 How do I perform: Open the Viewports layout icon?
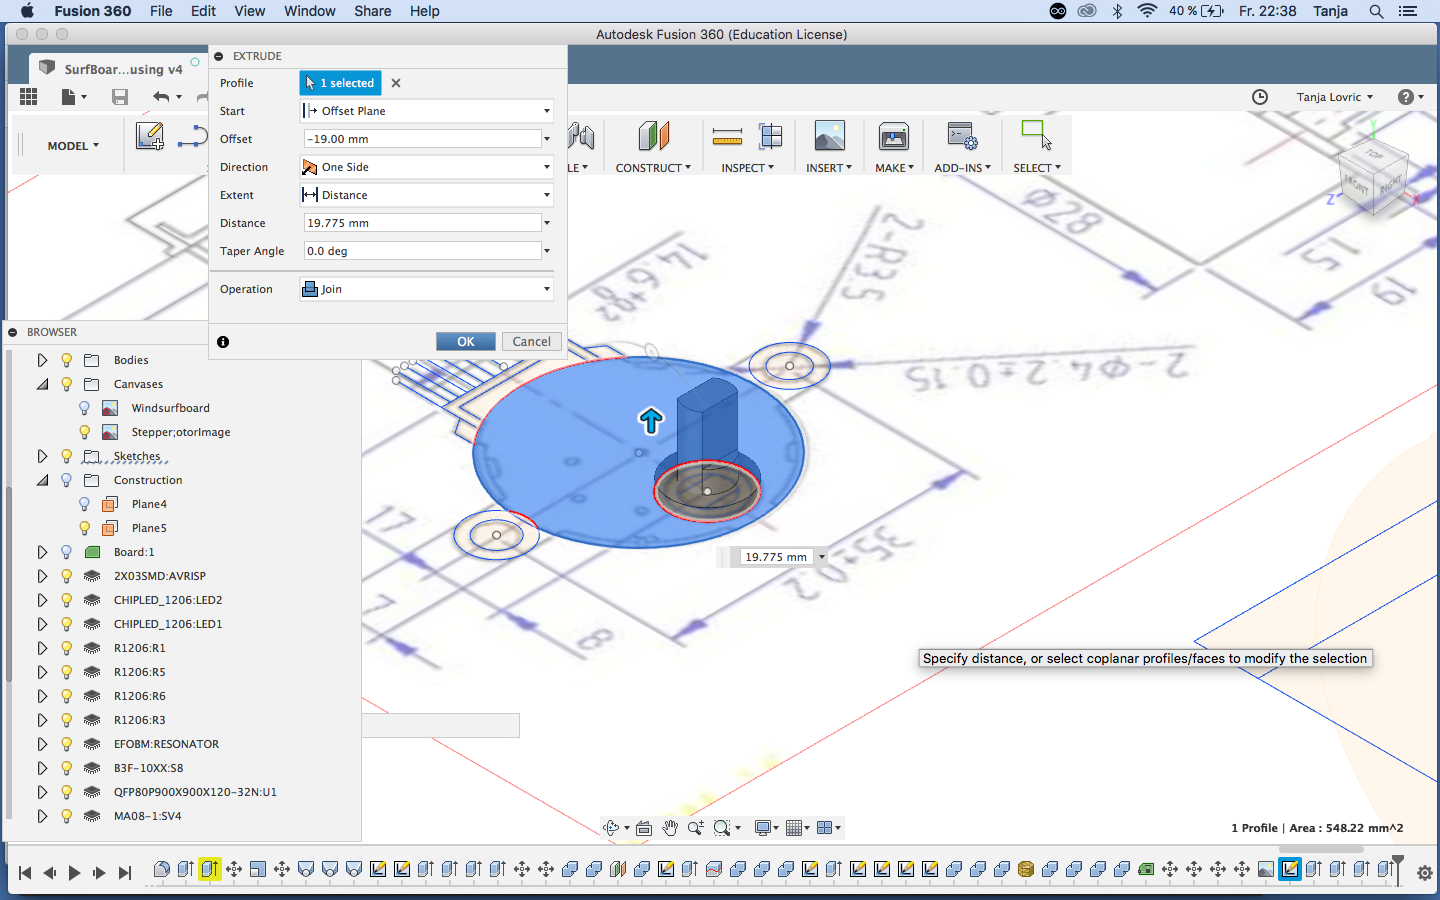[825, 828]
